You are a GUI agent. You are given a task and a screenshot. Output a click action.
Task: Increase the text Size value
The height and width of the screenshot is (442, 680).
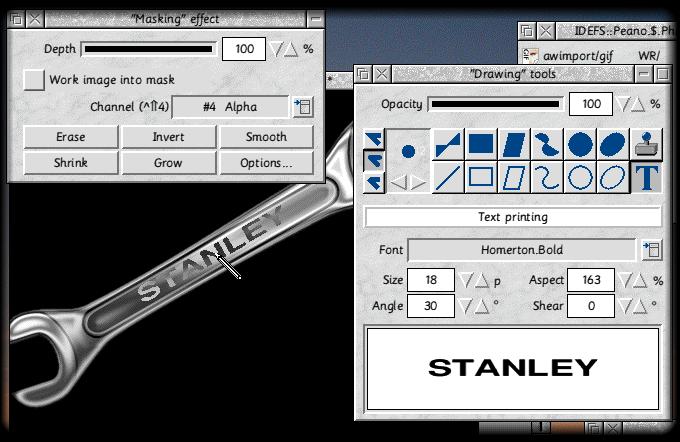click(481, 280)
